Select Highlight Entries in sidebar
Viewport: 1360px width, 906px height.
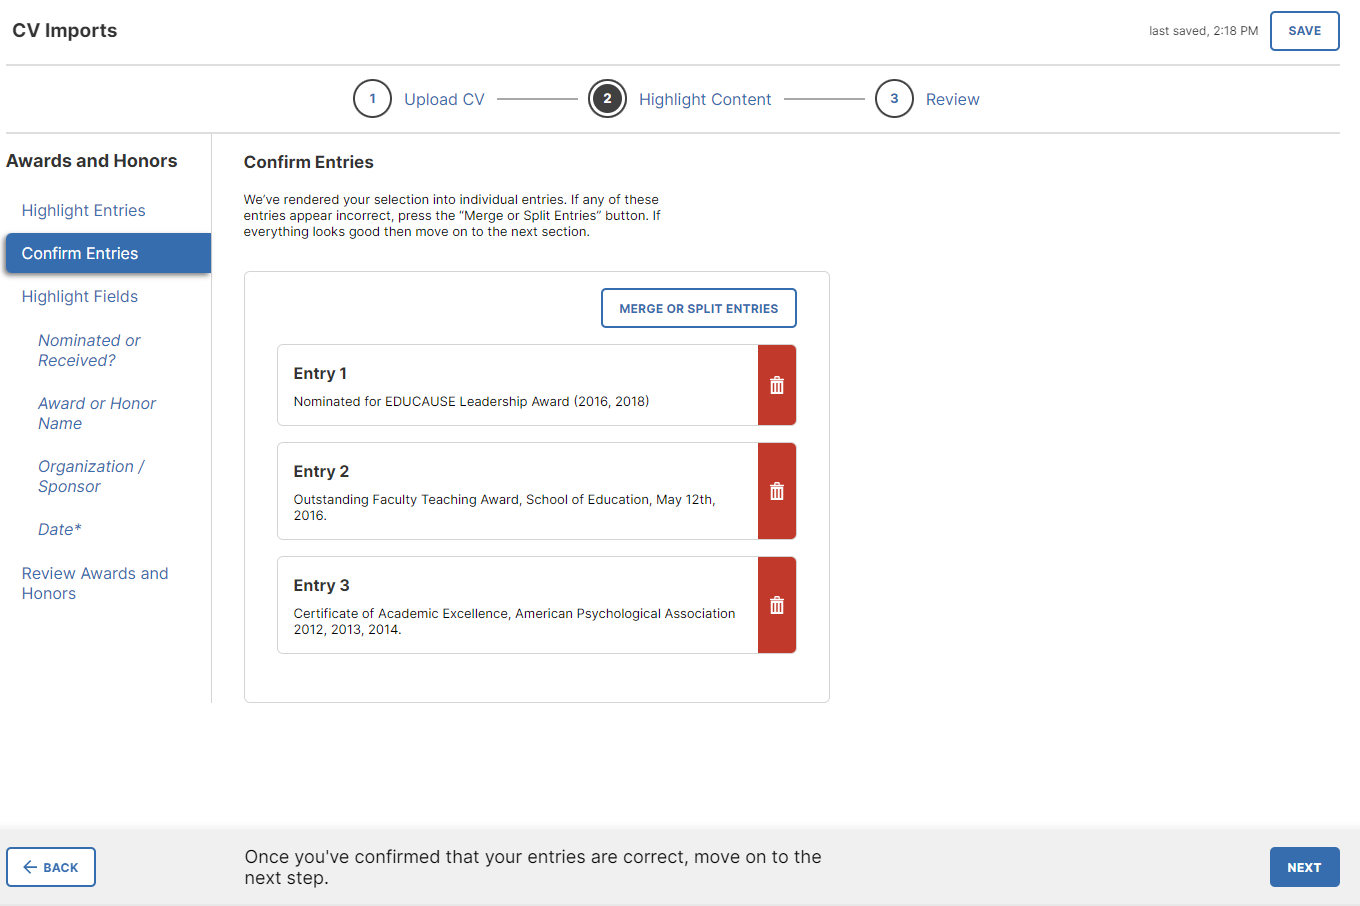84,210
